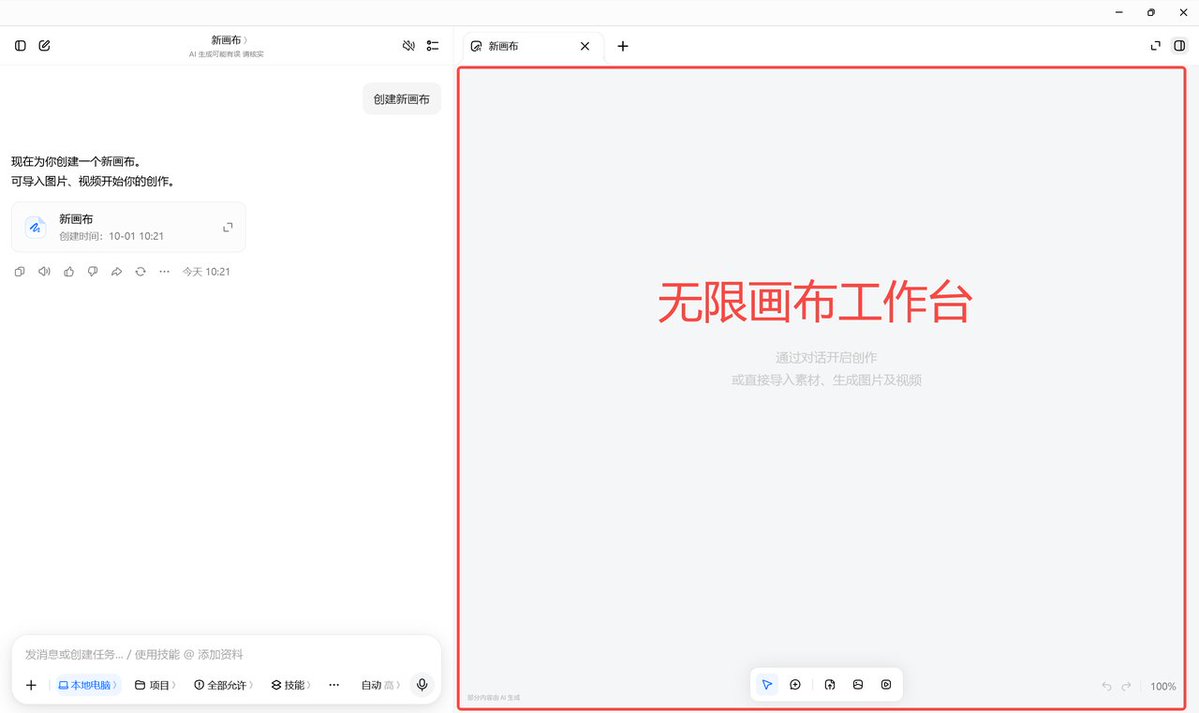Screen dimensions: 1199x713
Task: Toggle the muted speaker icon in chat header
Action: [x=408, y=46]
